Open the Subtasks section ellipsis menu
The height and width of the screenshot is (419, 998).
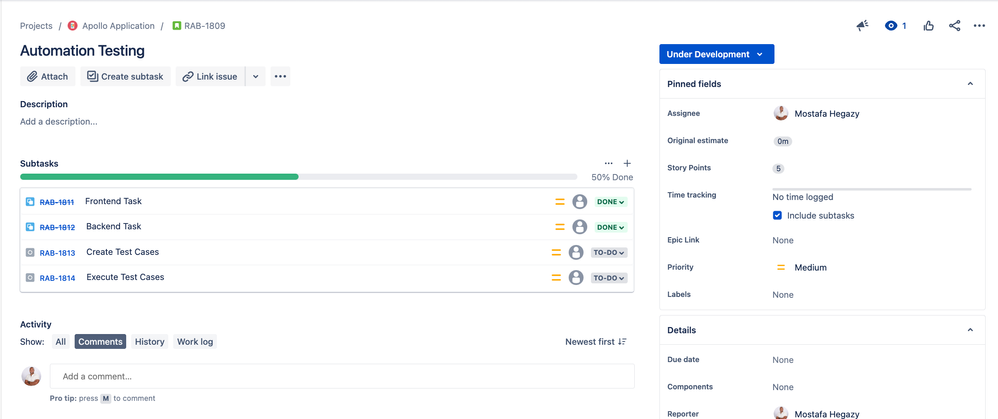pyautogui.click(x=608, y=164)
